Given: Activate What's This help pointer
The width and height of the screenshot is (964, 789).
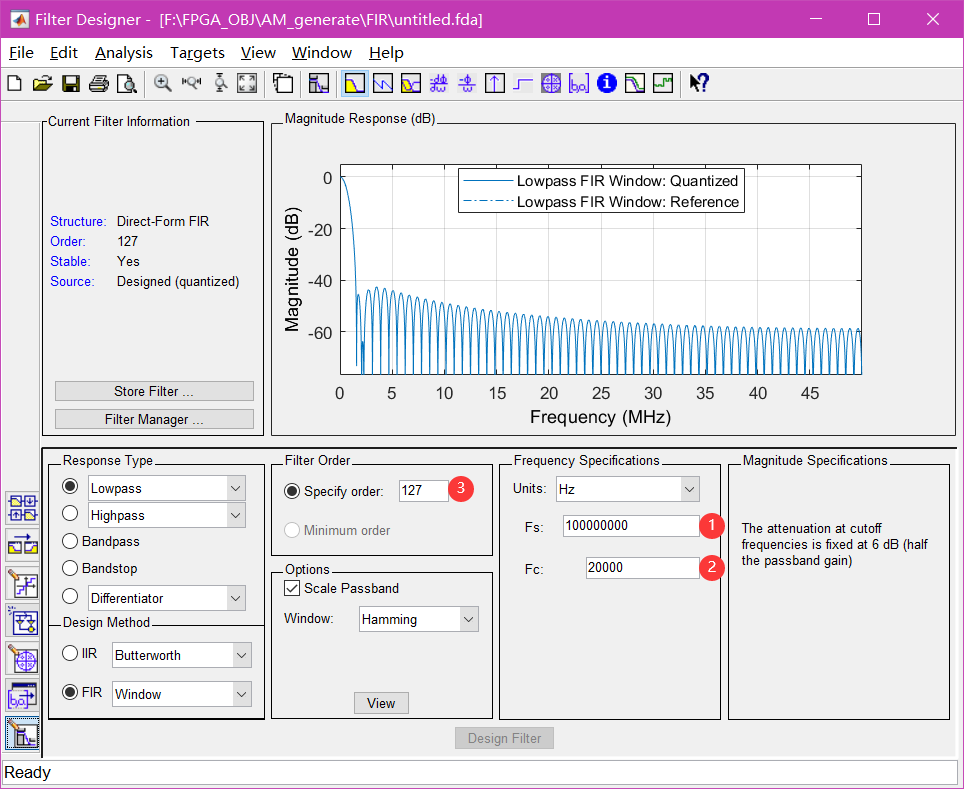Looking at the screenshot, I should (x=699, y=83).
